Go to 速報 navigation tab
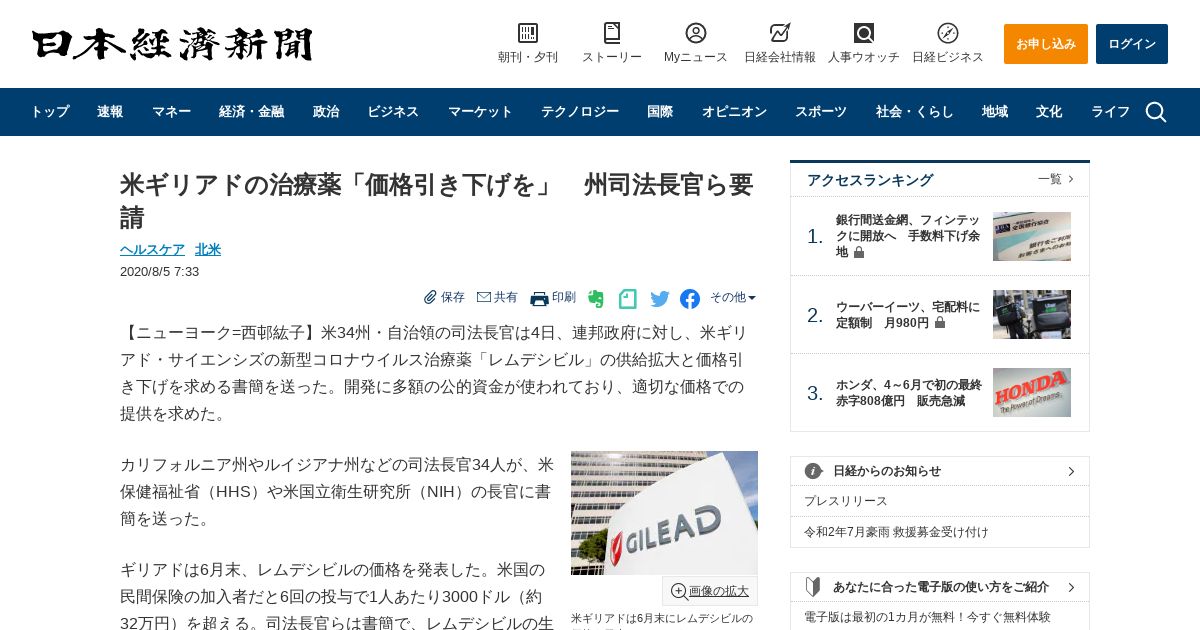1200x630 pixels. 110,112
